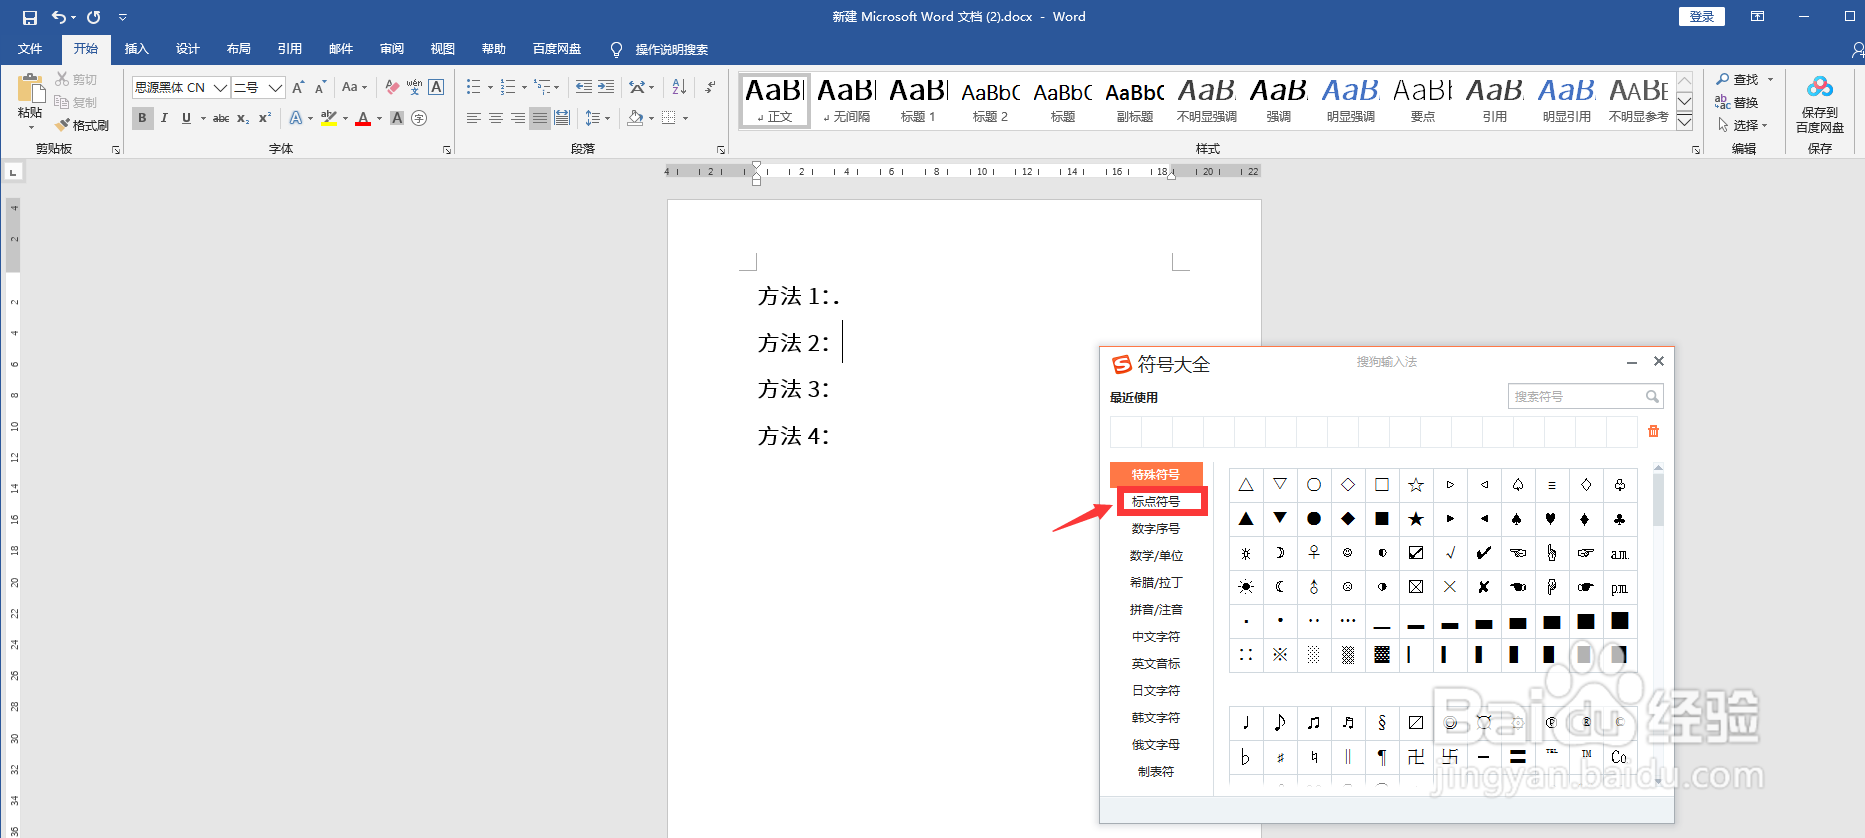Insert the hollow star symbol ☆

click(x=1416, y=485)
